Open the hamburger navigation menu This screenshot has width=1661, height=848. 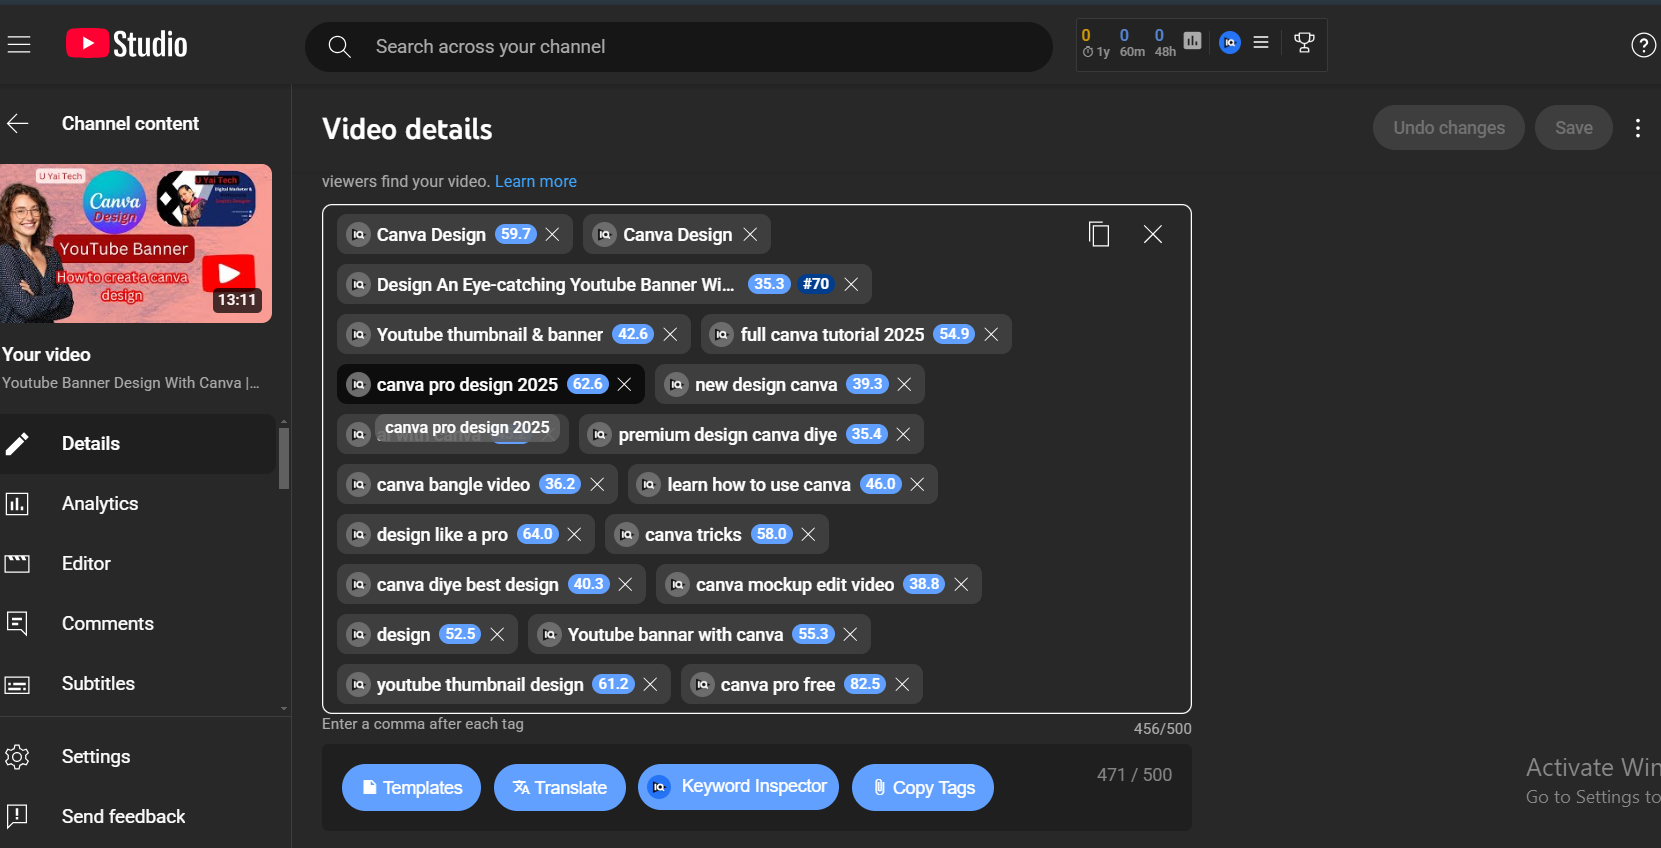point(19,45)
